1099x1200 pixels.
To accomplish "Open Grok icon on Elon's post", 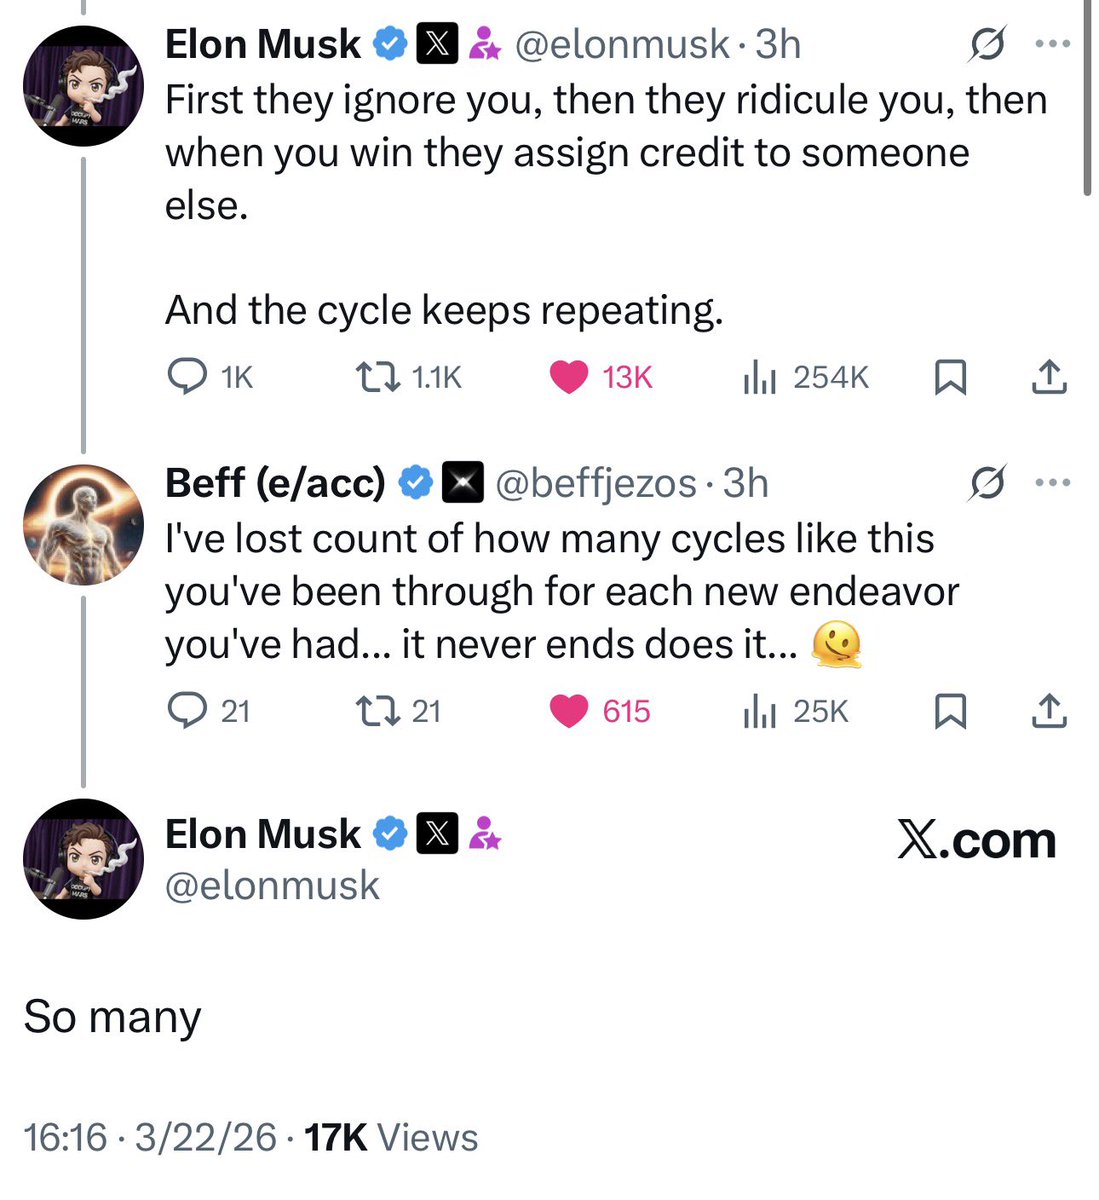I will pos(986,45).
